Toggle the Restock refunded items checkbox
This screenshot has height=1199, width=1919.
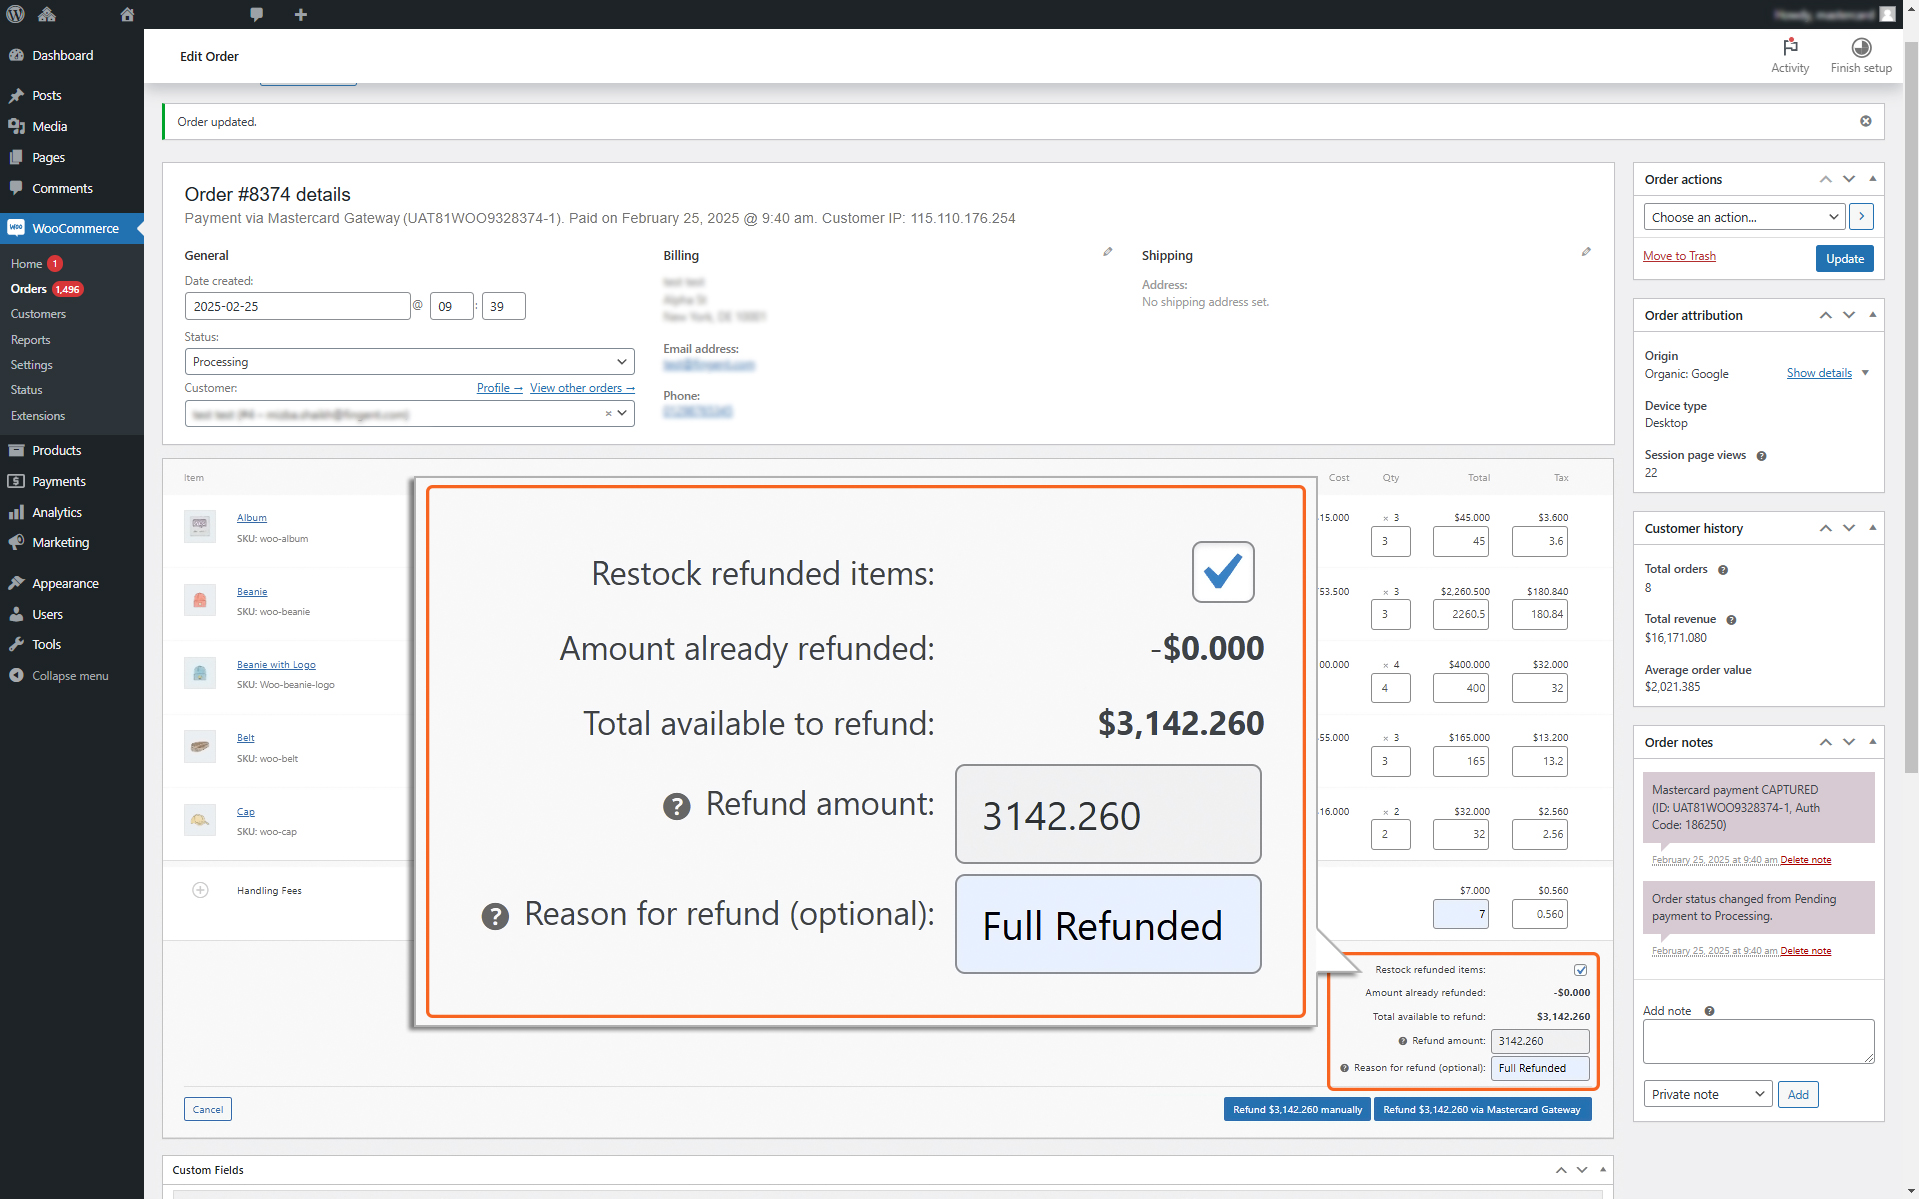pos(1580,970)
